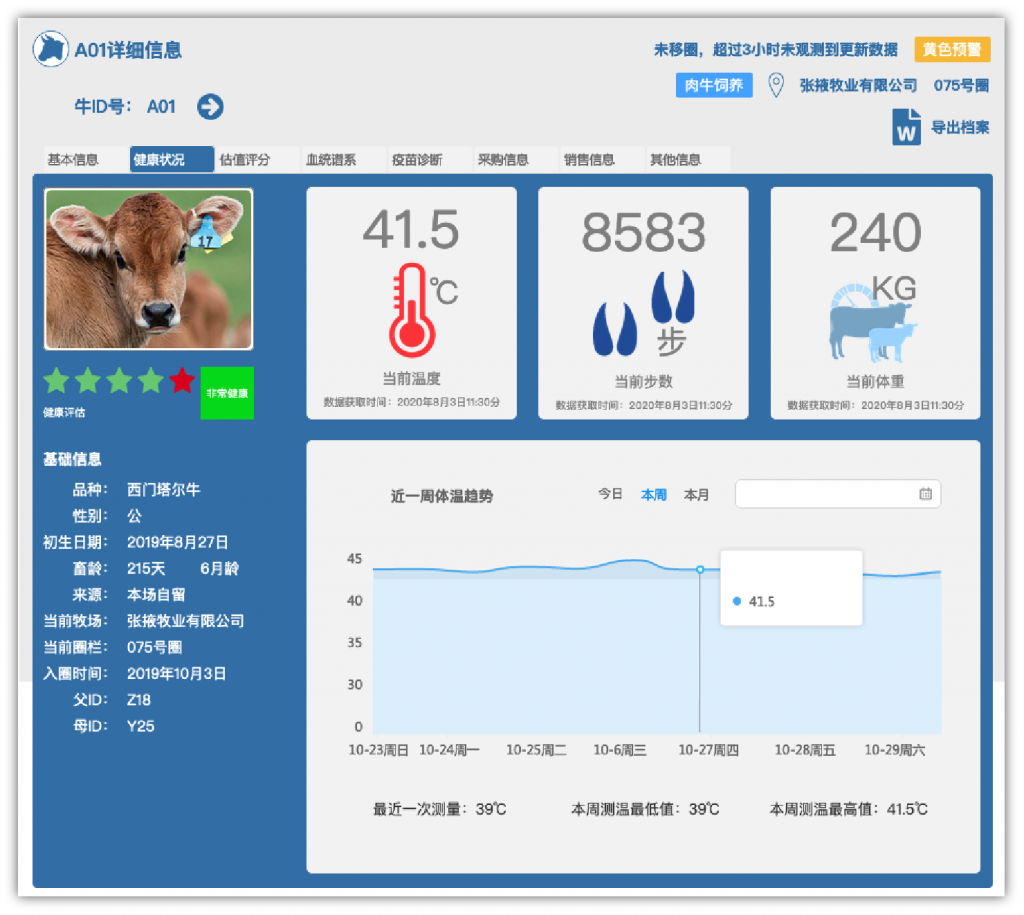Click the 2019年10月3日 pen entry date
This screenshot has height=915, width=1024.
click(x=176, y=674)
